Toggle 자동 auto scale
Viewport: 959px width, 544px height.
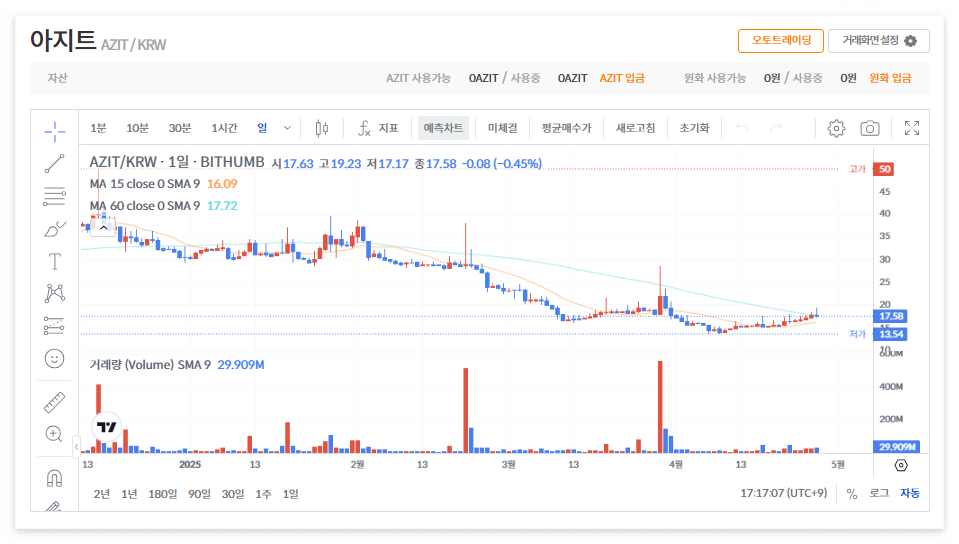pyautogui.click(x=909, y=493)
